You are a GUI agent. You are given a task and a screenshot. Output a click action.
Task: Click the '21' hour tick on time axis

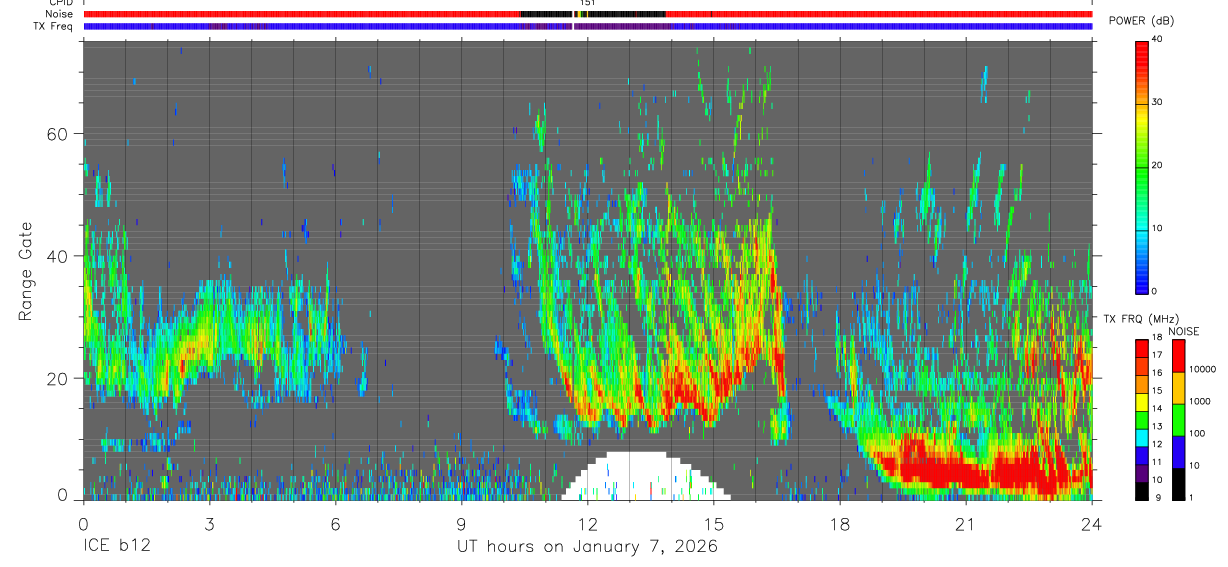point(965,523)
